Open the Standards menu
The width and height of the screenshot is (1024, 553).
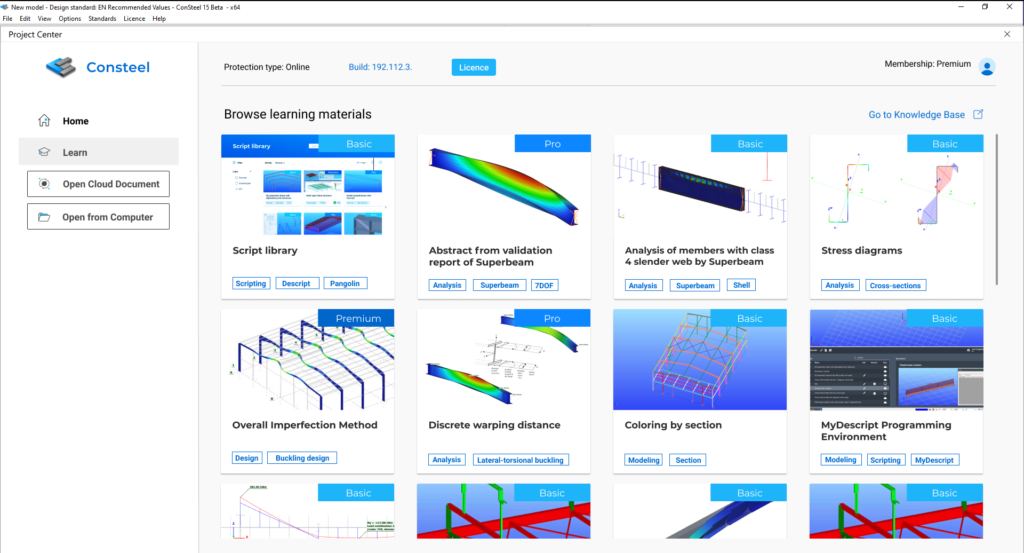[x=102, y=18]
